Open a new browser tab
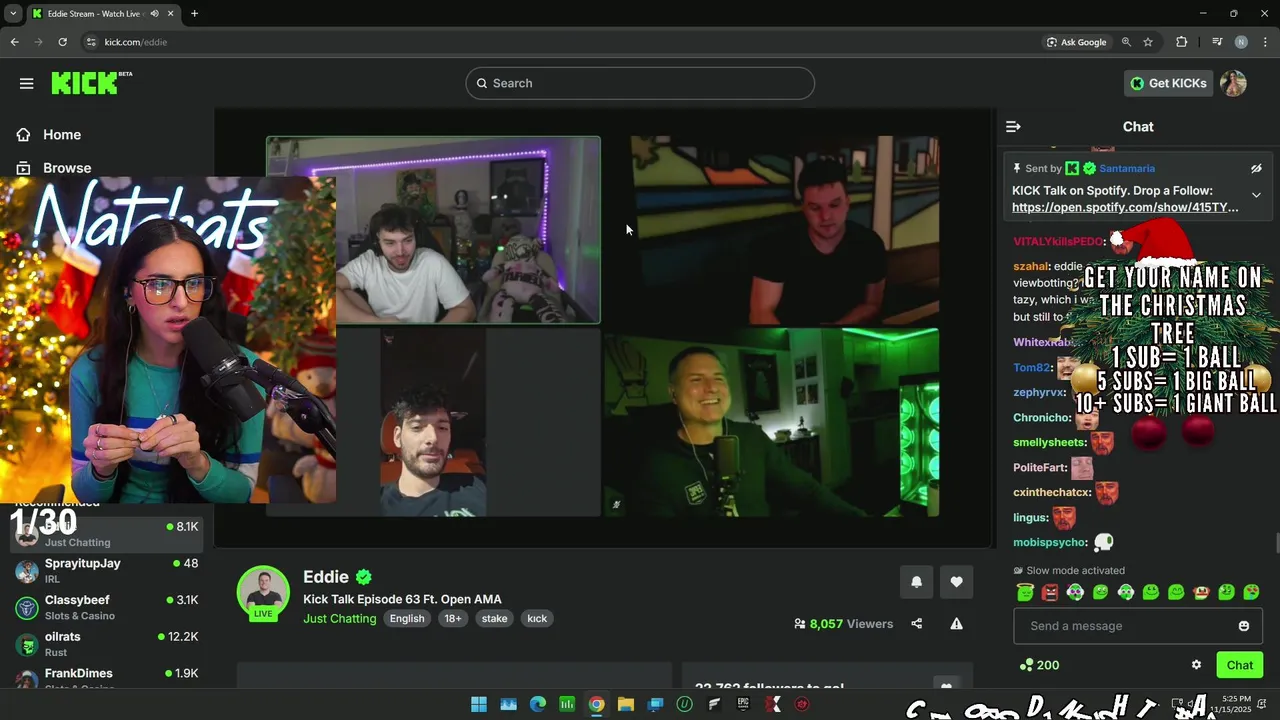 coord(194,13)
